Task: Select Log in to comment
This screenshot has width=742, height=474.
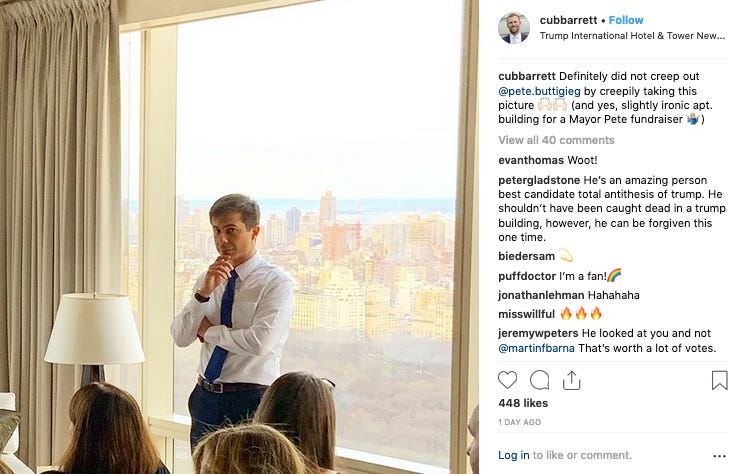Action: pyautogui.click(x=513, y=455)
